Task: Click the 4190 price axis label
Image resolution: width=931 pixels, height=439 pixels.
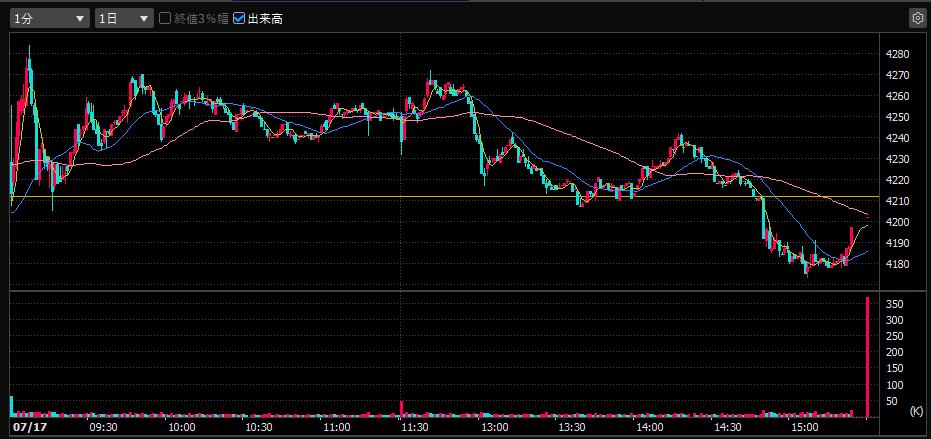Action: pyautogui.click(x=897, y=243)
